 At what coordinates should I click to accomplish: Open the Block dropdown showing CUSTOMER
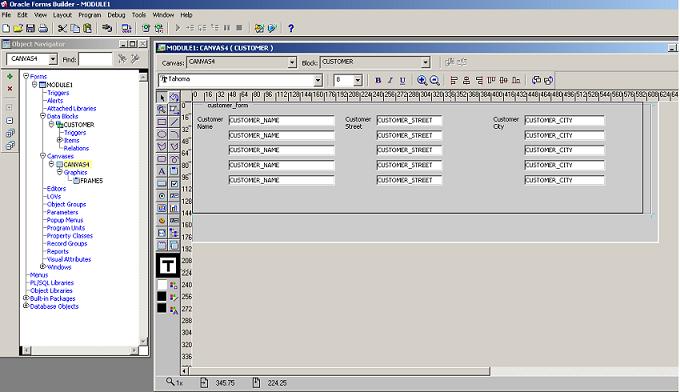click(425, 62)
